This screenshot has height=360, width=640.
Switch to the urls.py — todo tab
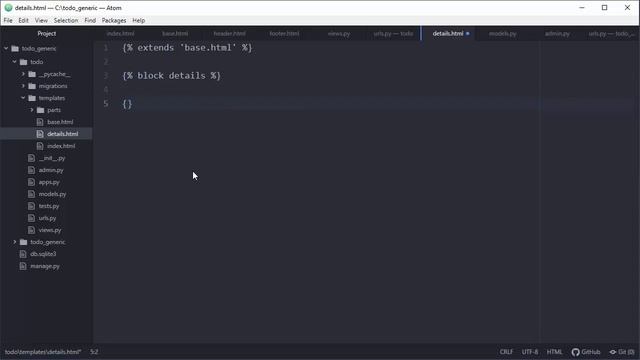pyautogui.click(x=393, y=33)
